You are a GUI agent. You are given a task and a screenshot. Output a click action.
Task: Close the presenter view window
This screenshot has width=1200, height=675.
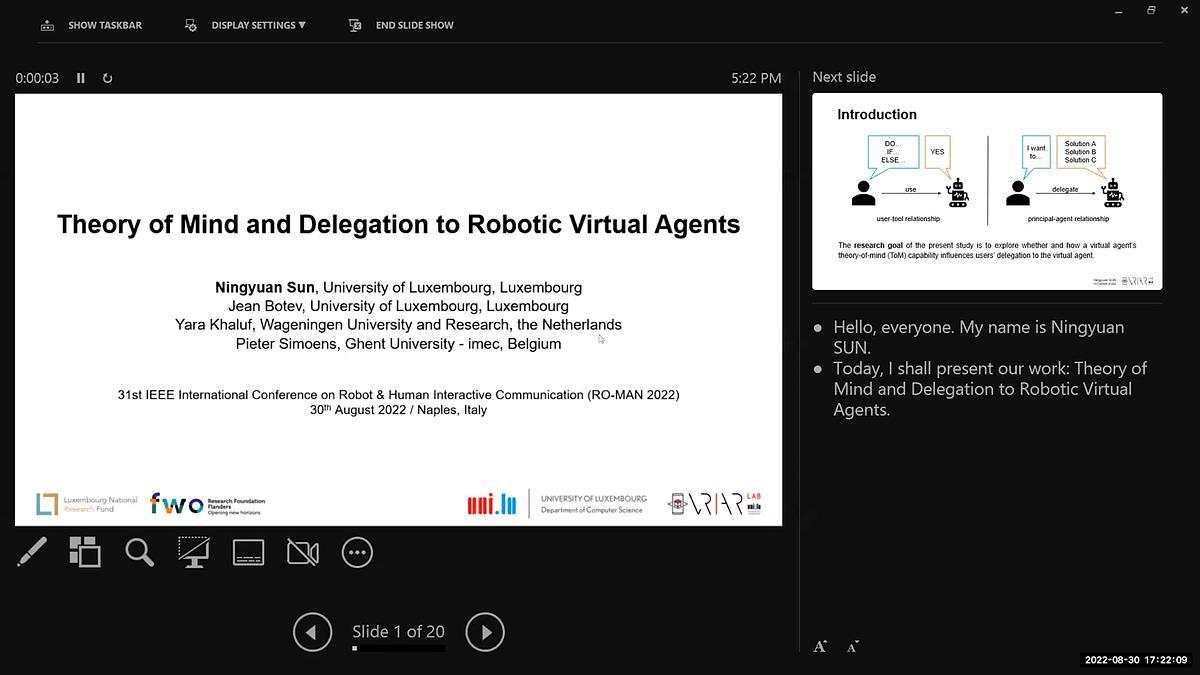[x=1185, y=10]
